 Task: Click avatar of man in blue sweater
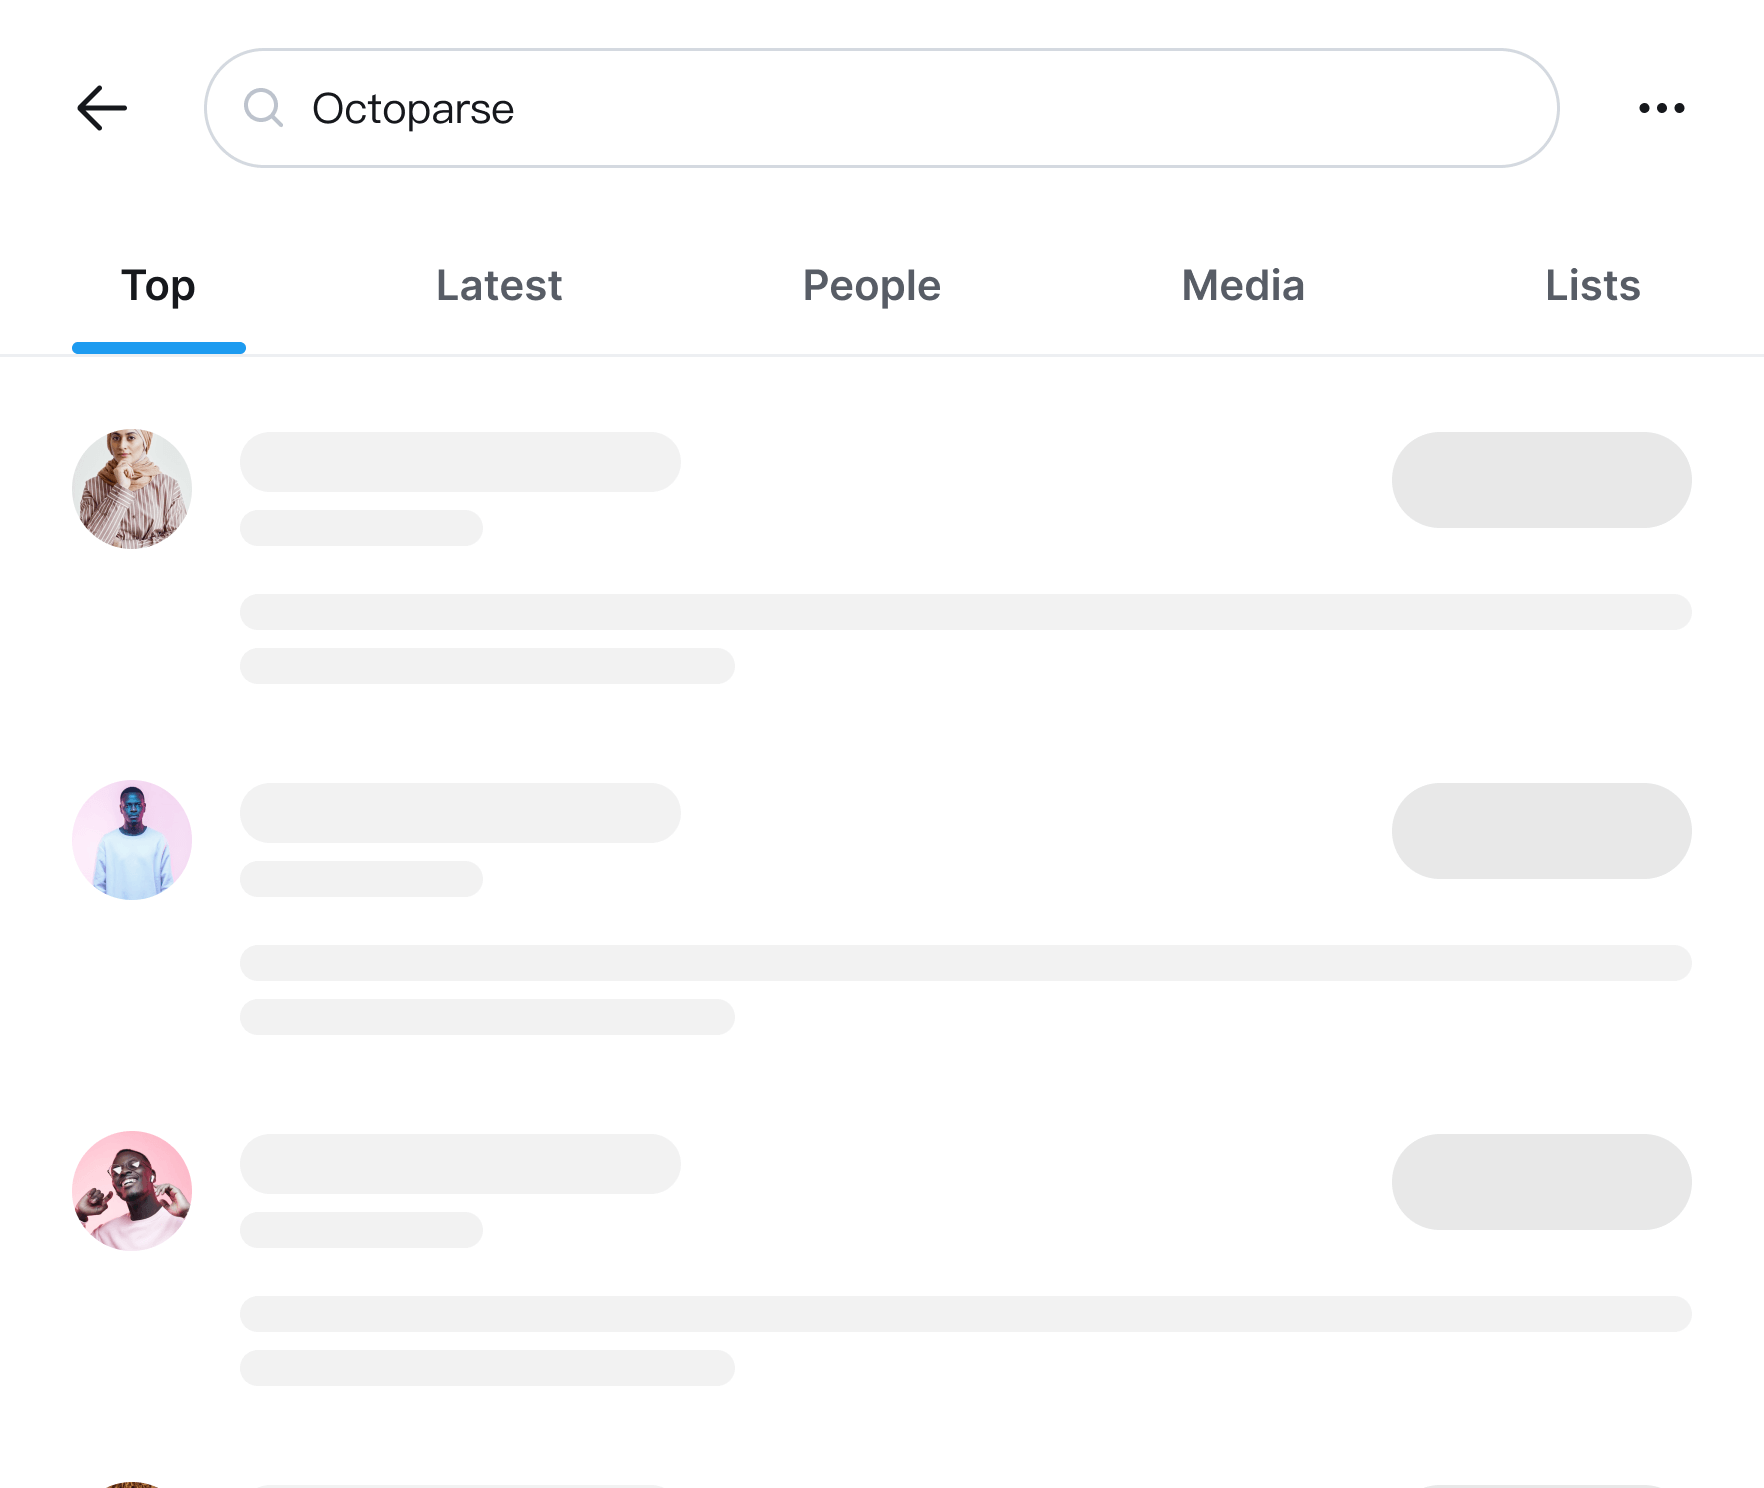tap(132, 840)
